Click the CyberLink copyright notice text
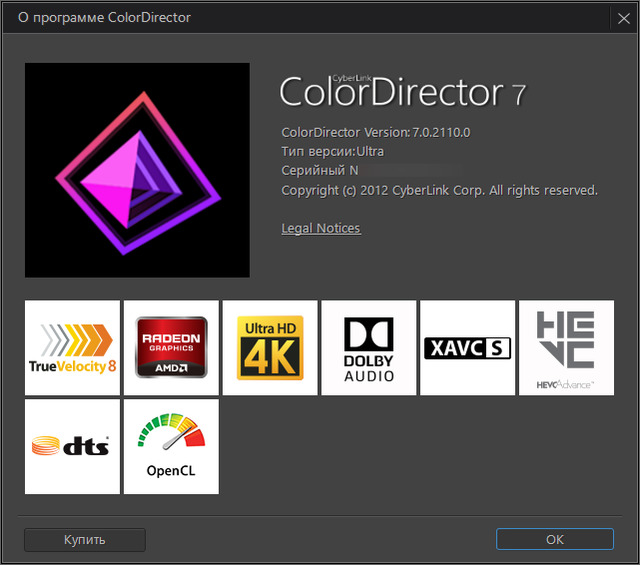Screen dimensions: 640x565 pyautogui.click(x=439, y=190)
